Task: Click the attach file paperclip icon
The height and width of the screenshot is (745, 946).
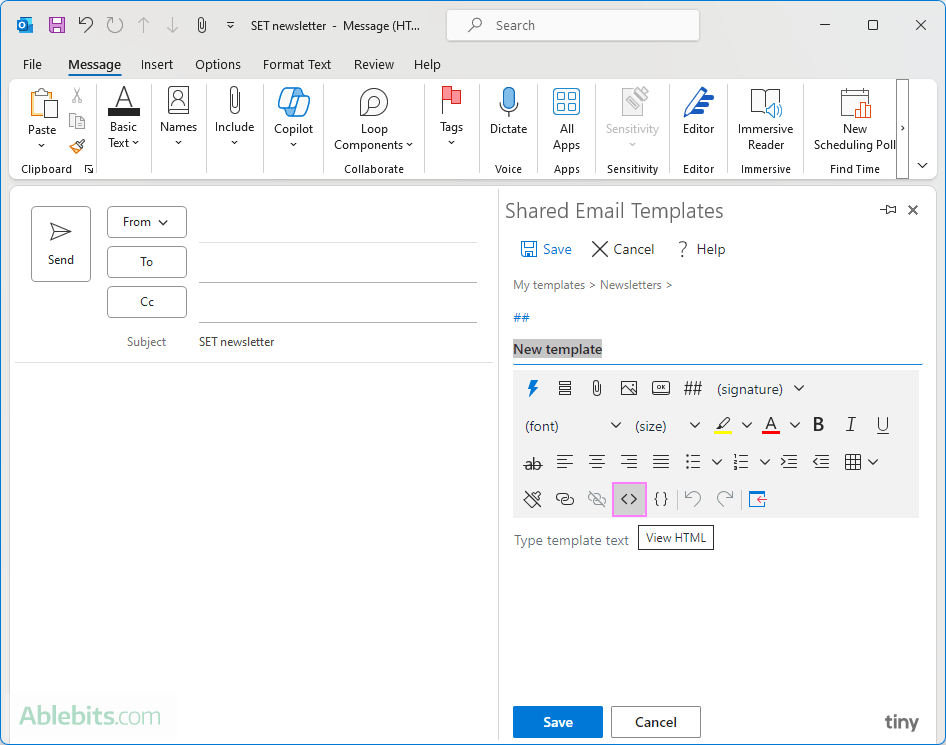Action: point(597,388)
